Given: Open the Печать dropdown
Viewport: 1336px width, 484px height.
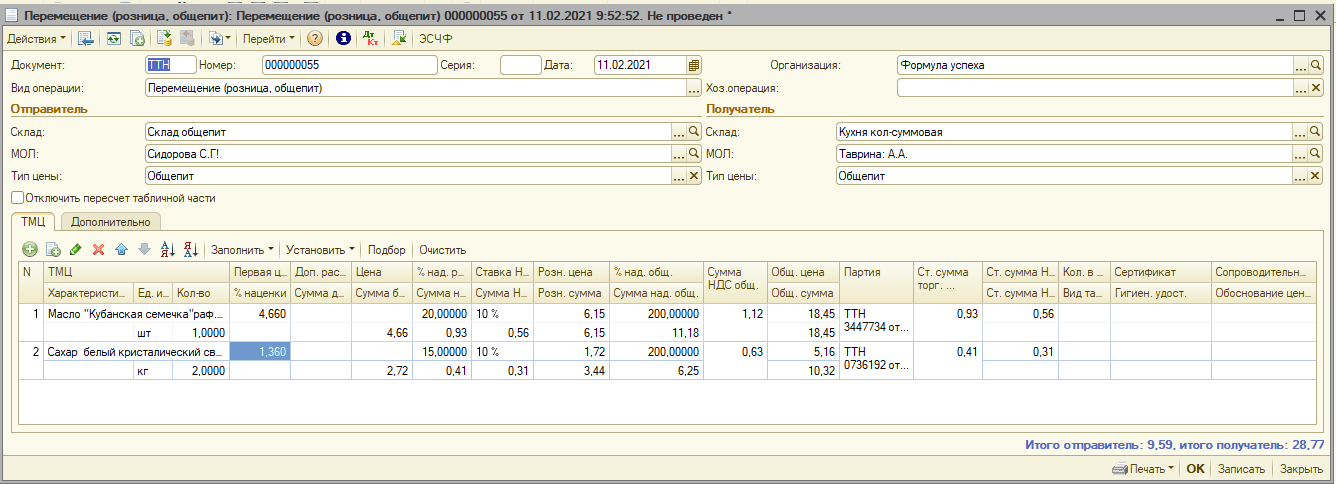Looking at the screenshot, I should click(x=1143, y=469).
